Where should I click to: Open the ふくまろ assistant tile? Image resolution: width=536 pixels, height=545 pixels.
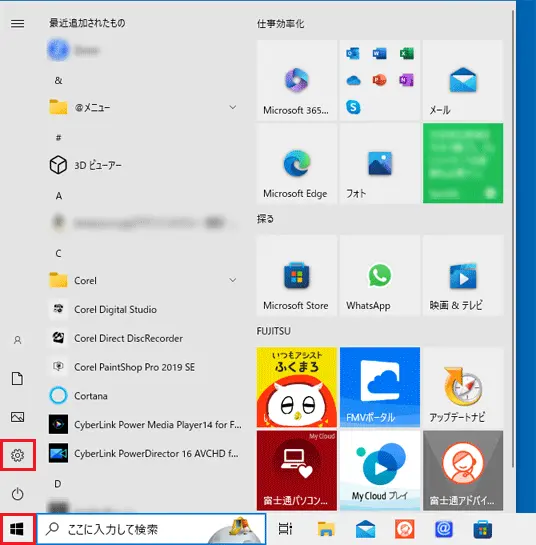pyautogui.click(x=297, y=387)
